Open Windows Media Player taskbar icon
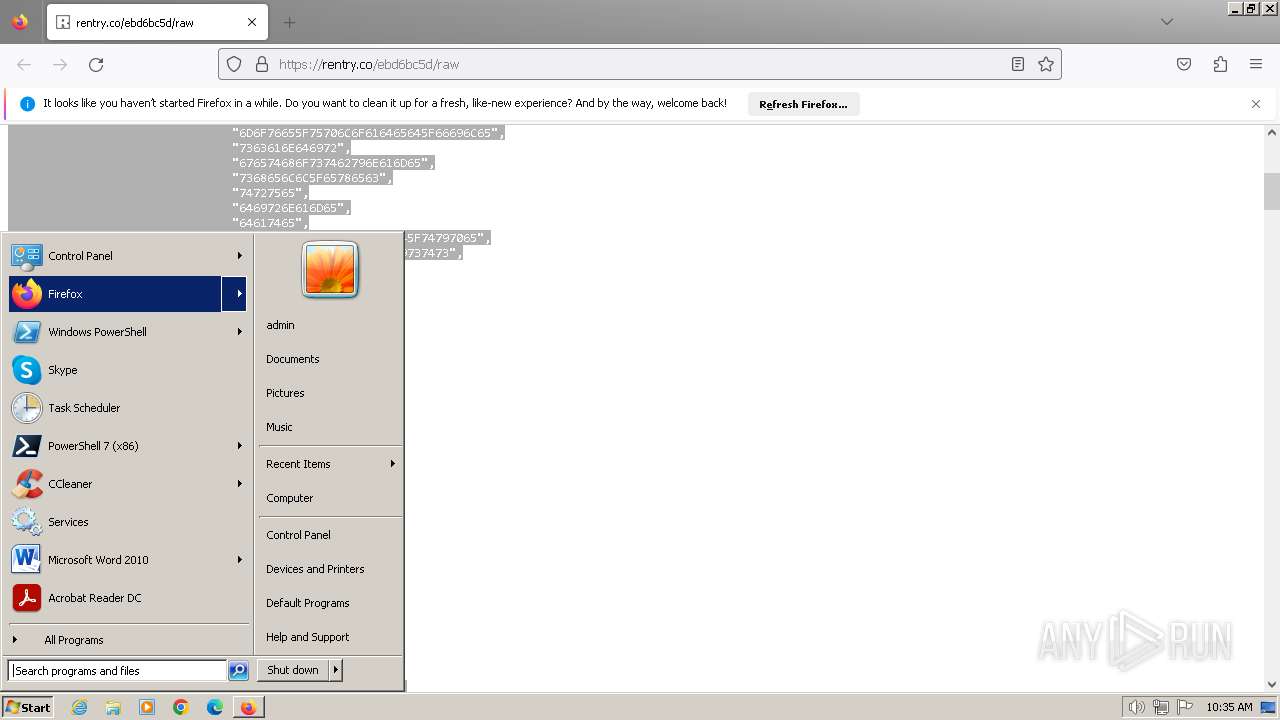Image resolution: width=1280 pixels, height=720 pixels. point(147,707)
